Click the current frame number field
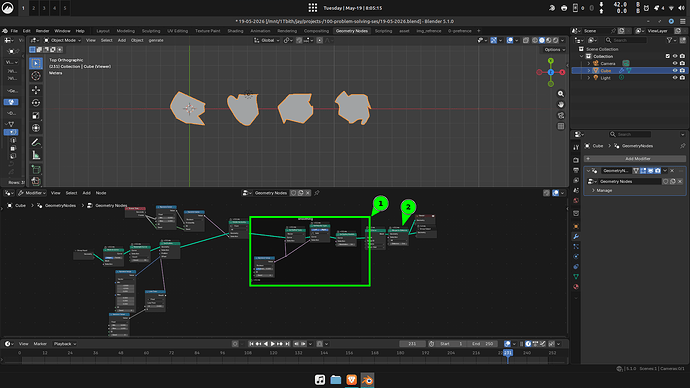690x388 pixels. [x=412, y=344]
